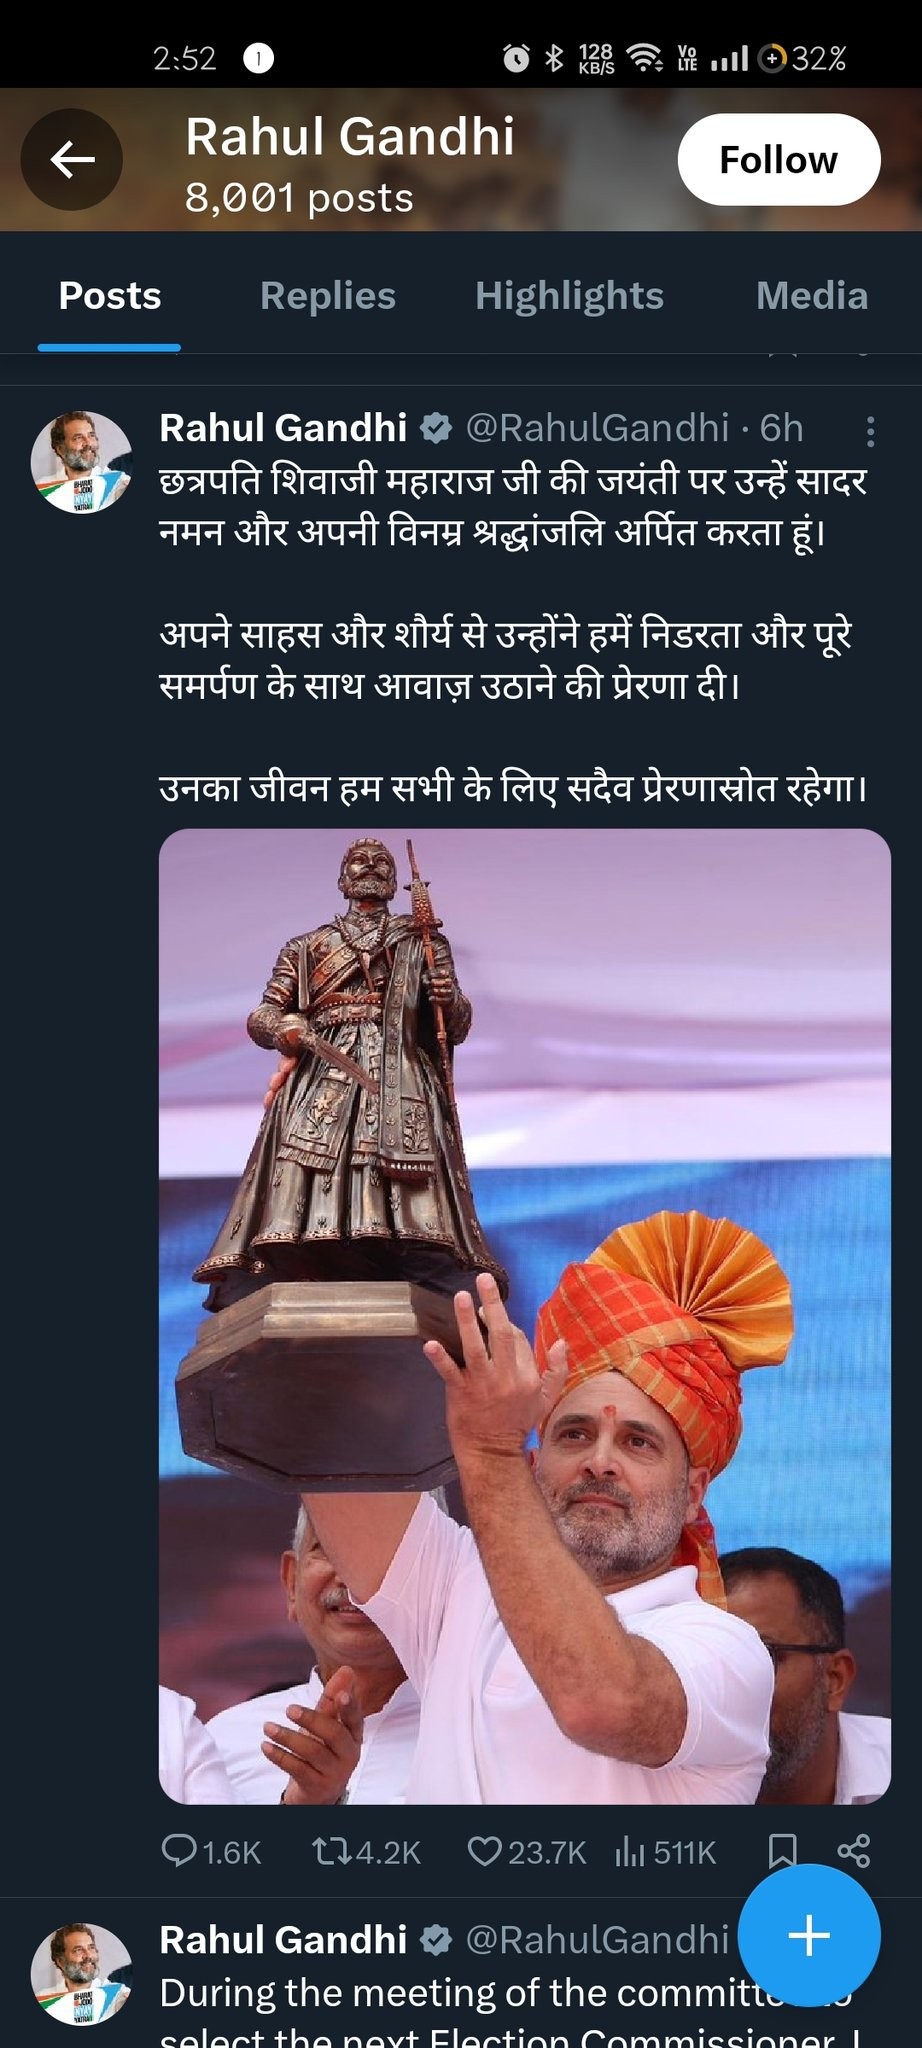Image resolution: width=922 pixels, height=2048 pixels.
Task: Like the post with 23.7K likes
Action: 527,1852
